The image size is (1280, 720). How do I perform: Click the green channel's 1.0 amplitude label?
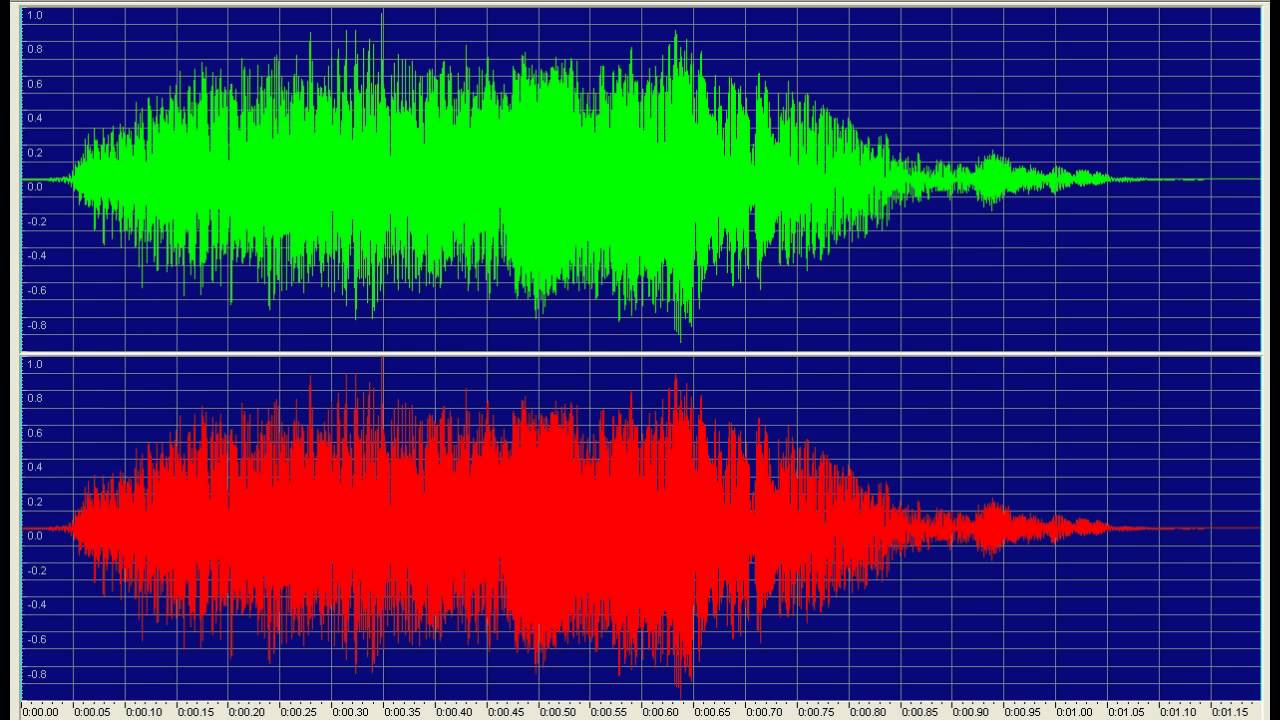pyautogui.click(x=34, y=15)
